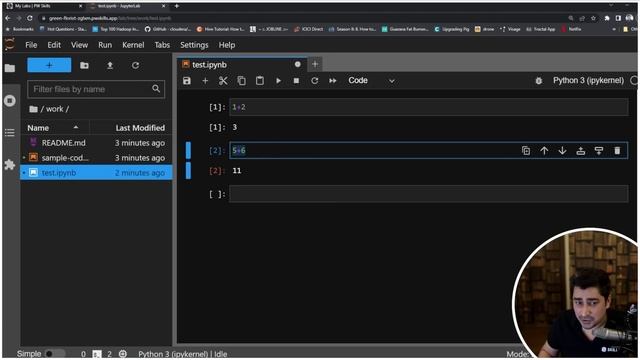Click the 1+2 code cell
Screen dimensions: 640x360
point(429,107)
